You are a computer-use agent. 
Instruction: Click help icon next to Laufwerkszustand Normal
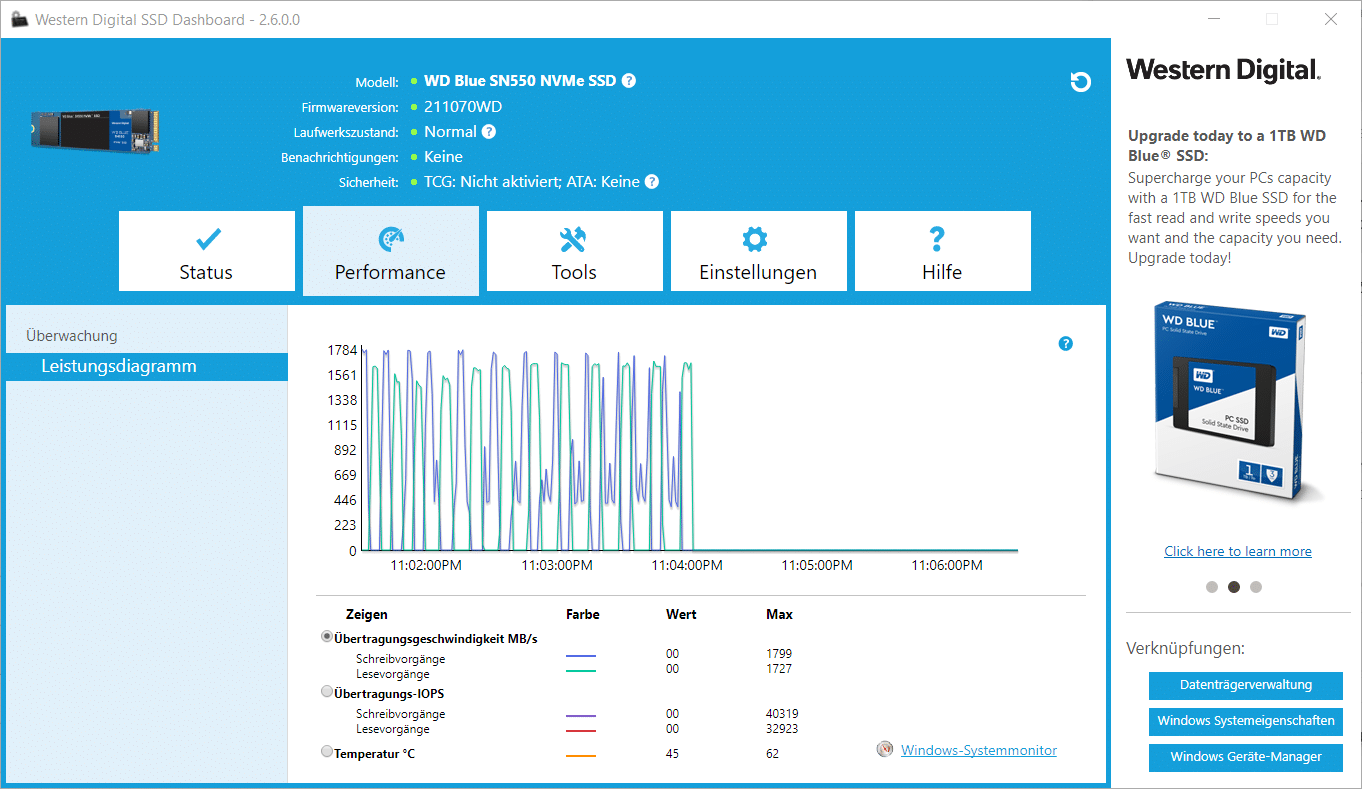tap(489, 132)
